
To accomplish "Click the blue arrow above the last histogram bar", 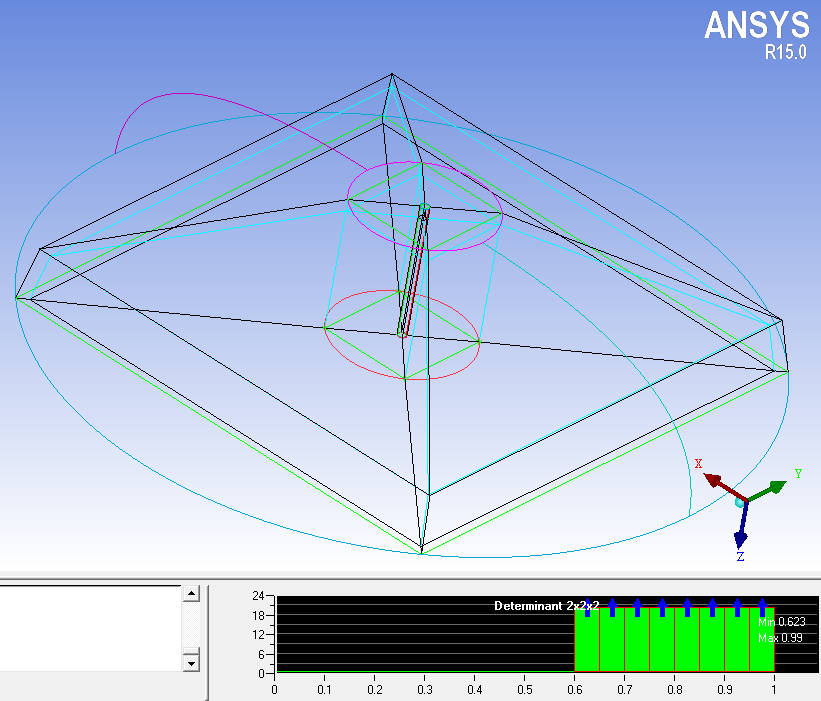I will [762, 608].
